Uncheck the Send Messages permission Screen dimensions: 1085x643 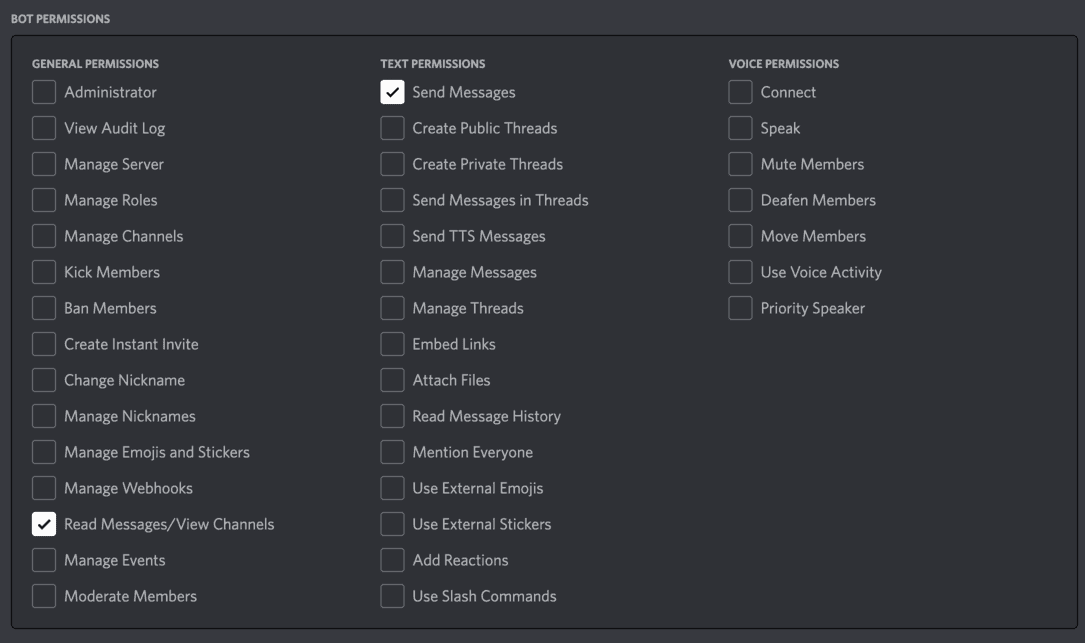coord(392,92)
